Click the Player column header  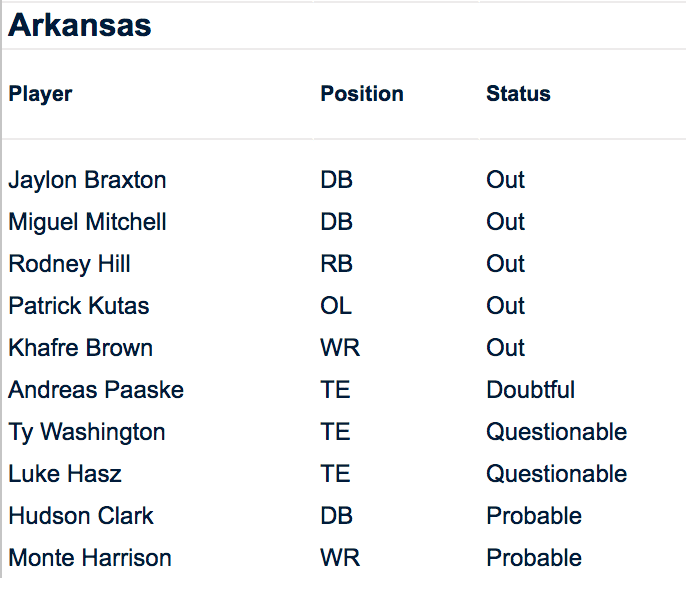[40, 94]
